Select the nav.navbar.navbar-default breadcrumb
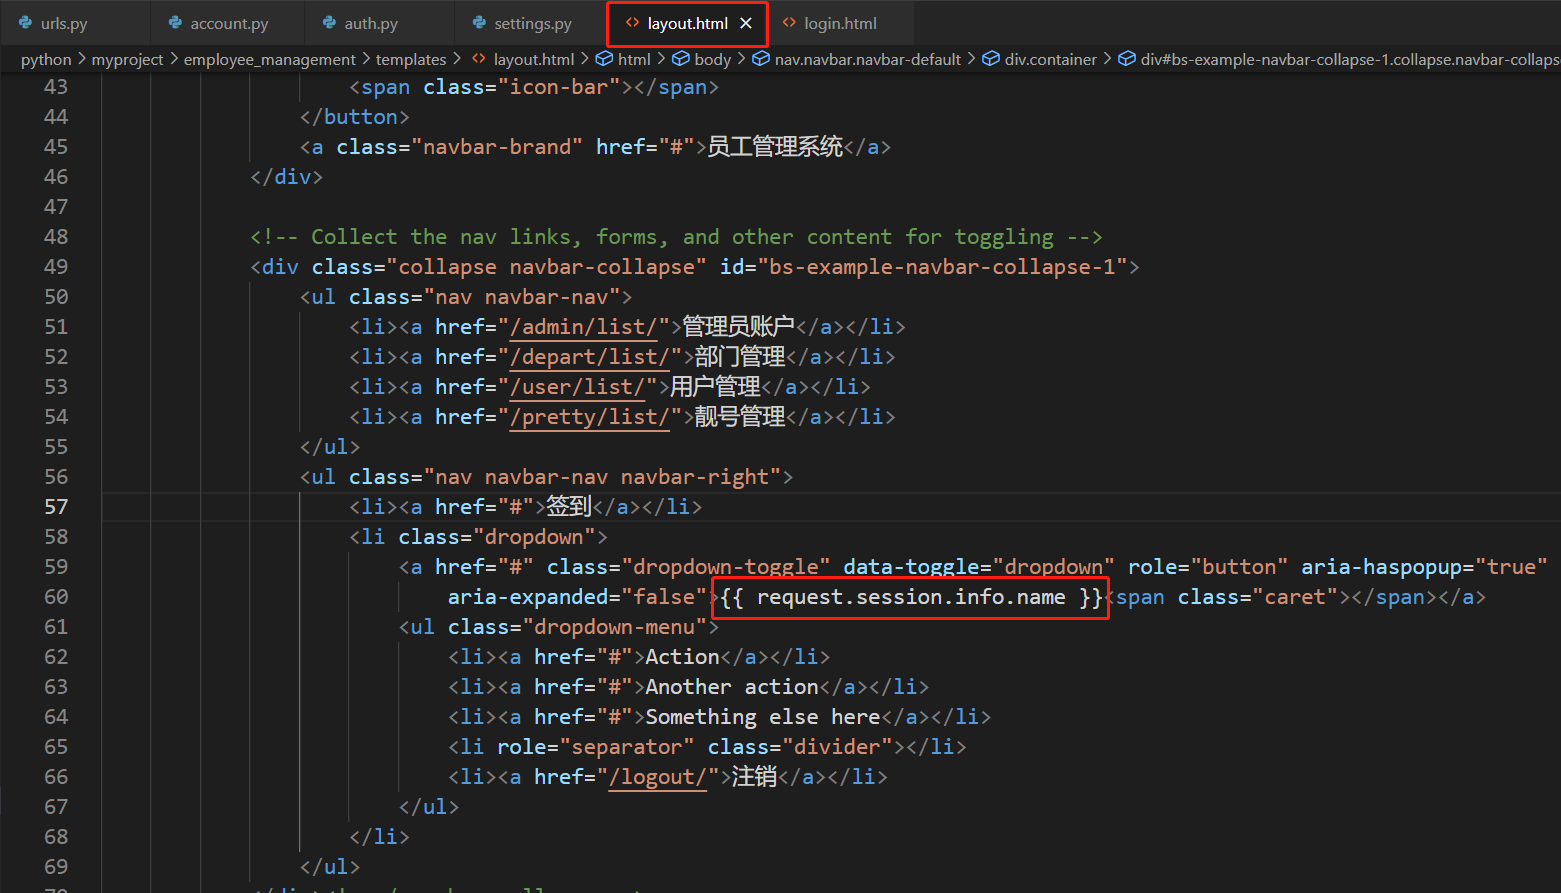 click(867, 59)
